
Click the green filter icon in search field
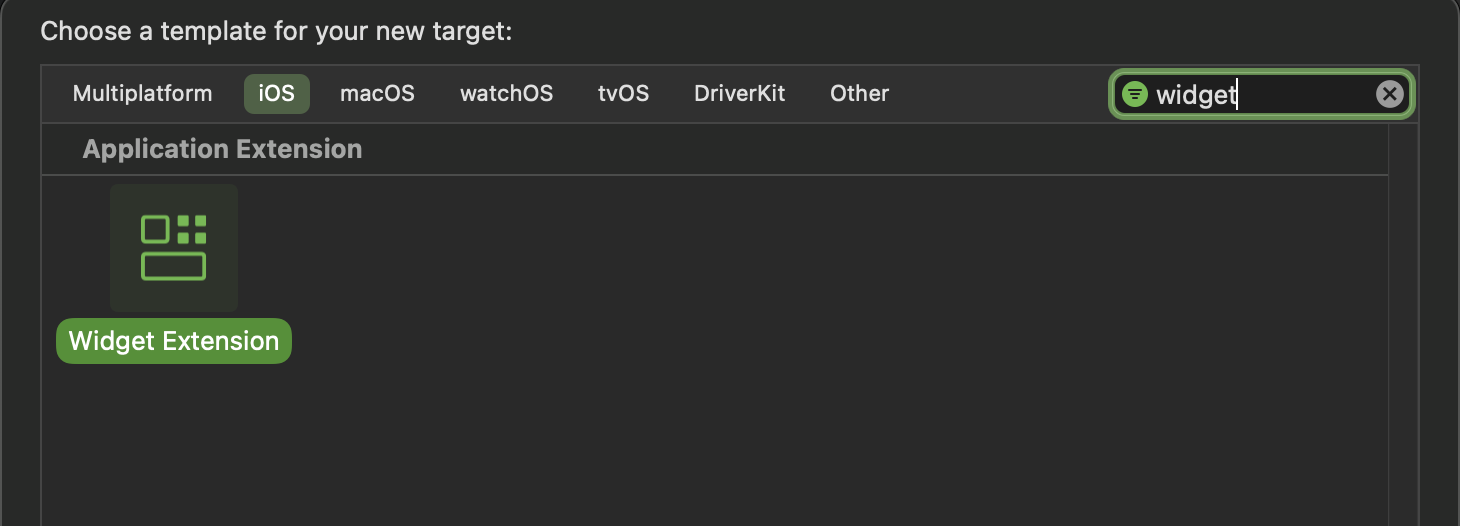click(1134, 94)
